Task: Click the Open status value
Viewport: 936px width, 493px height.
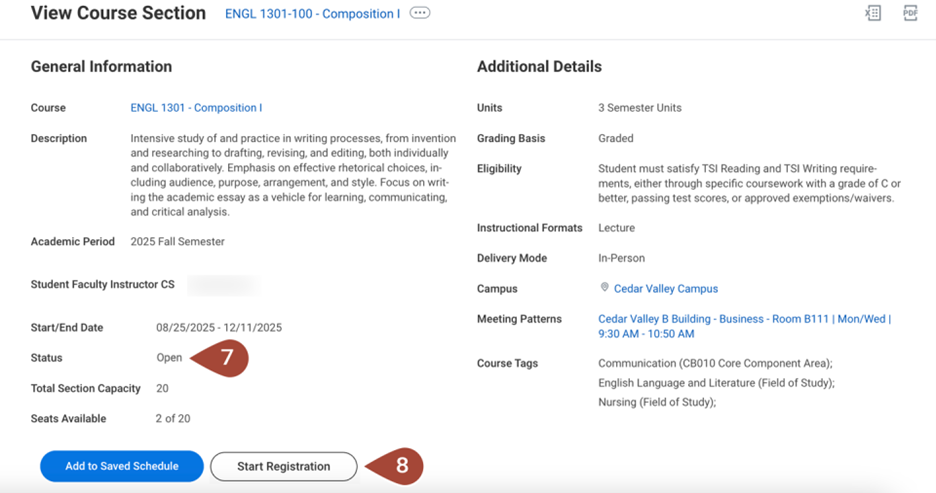Action: click(x=169, y=358)
